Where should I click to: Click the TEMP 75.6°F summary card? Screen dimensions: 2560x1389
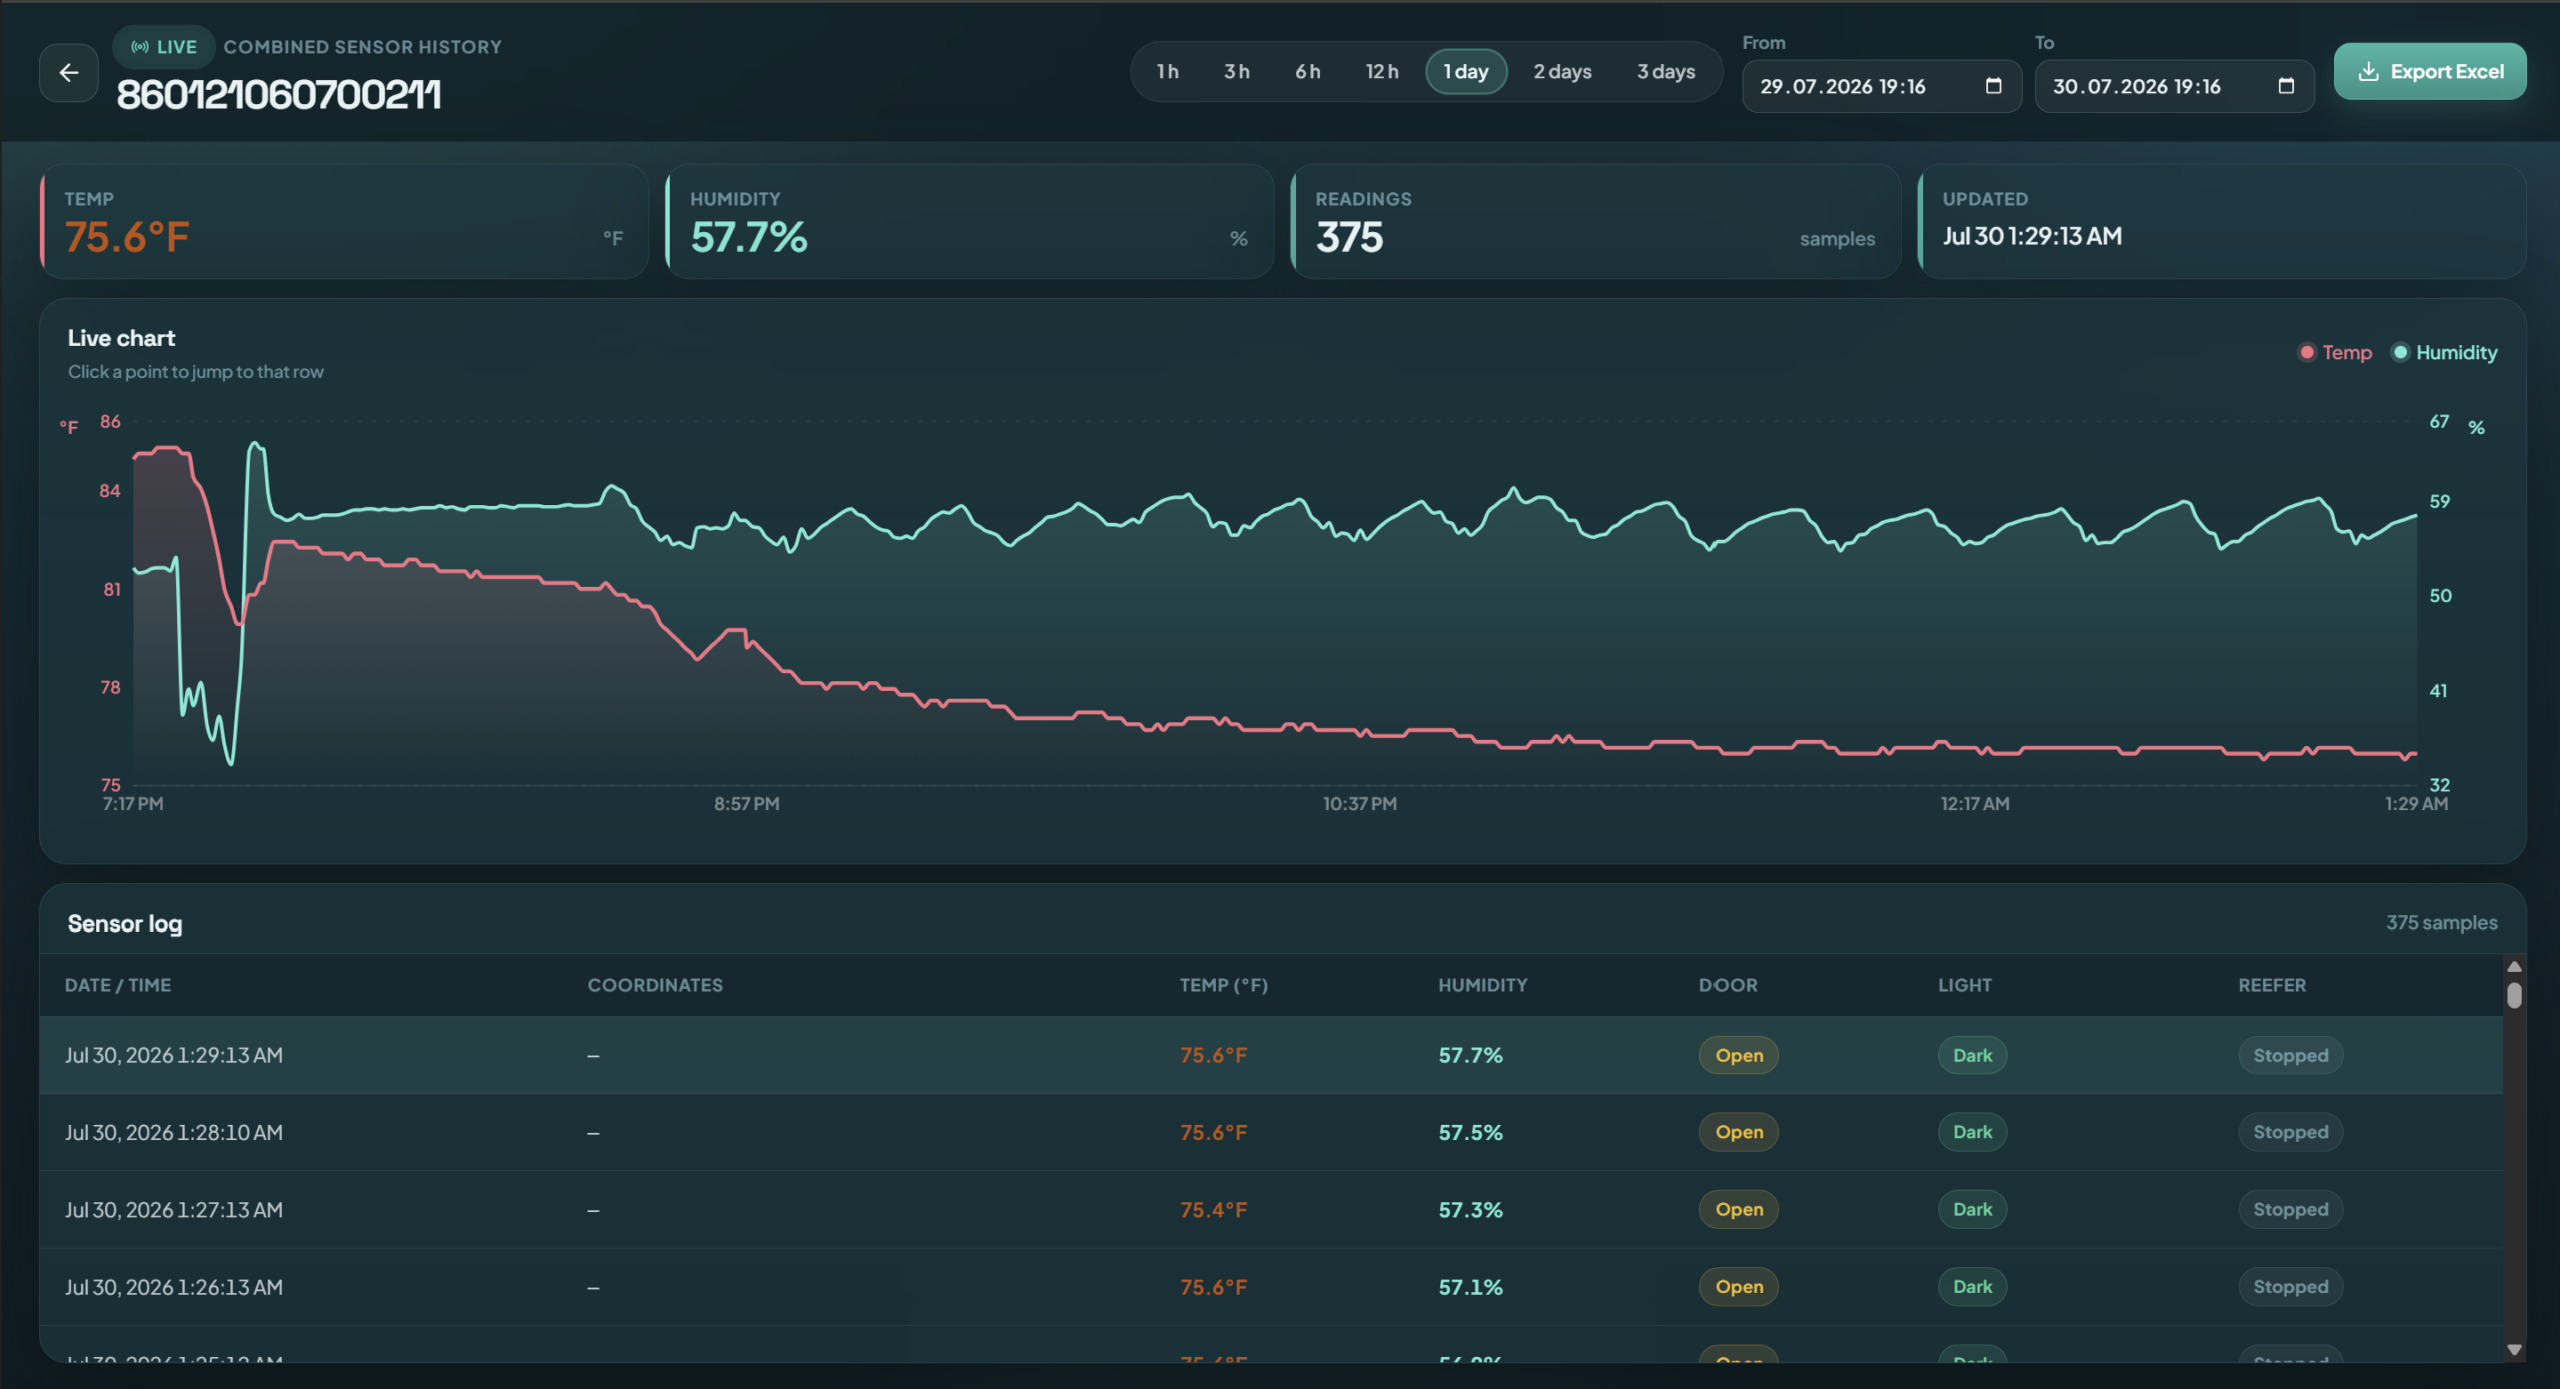click(x=344, y=221)
